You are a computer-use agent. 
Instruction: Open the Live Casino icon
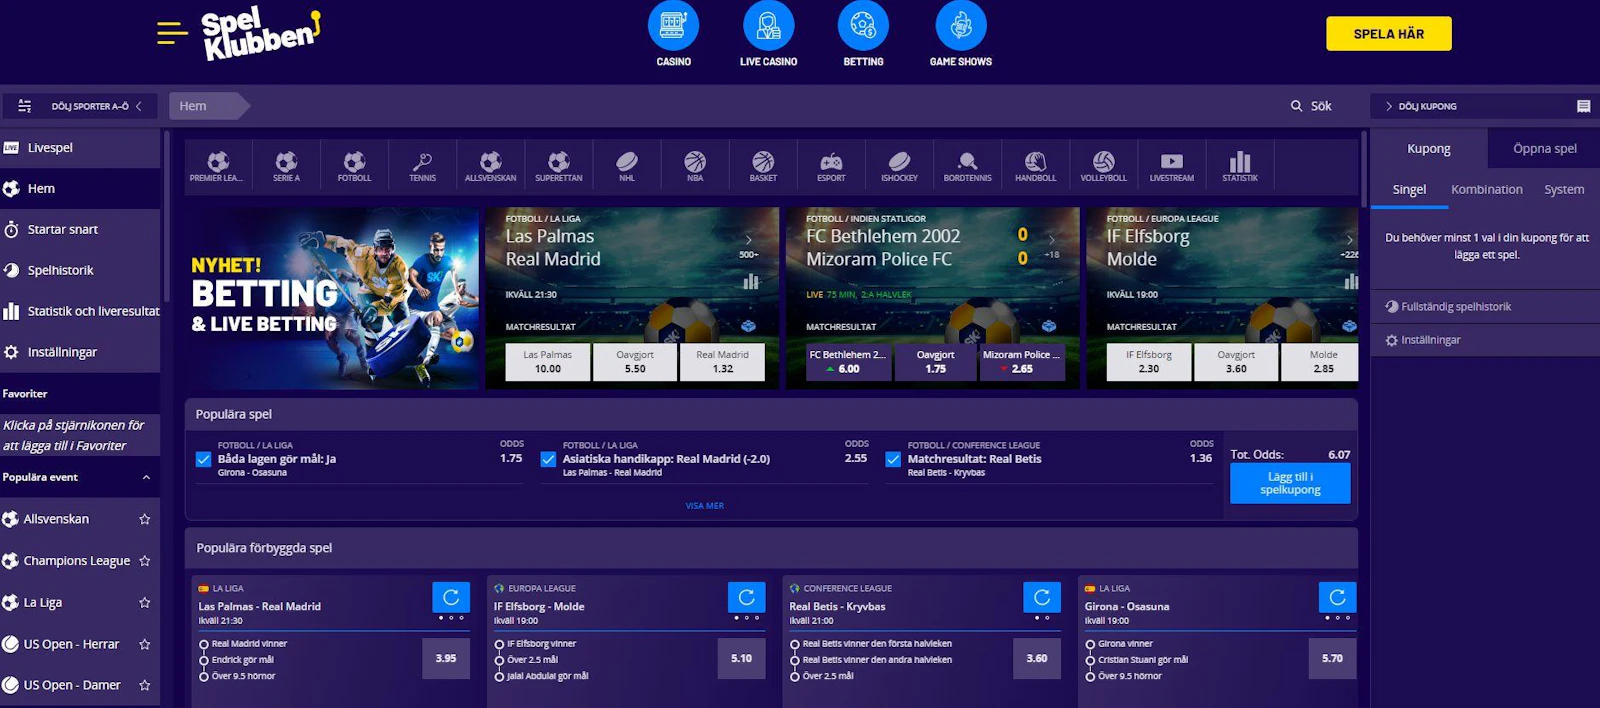pyautogui.click(x=768, y=26)
